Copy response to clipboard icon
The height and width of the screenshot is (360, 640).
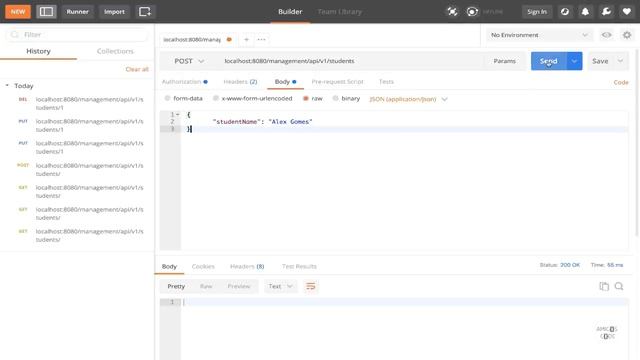(604, 286)
